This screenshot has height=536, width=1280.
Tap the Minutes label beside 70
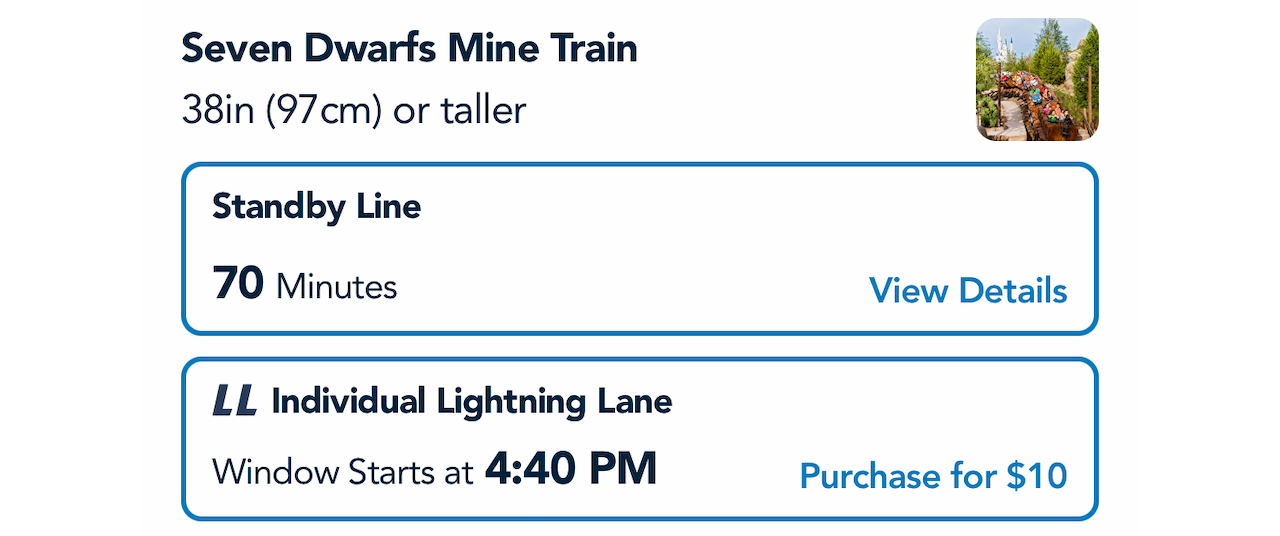point(337,288)
